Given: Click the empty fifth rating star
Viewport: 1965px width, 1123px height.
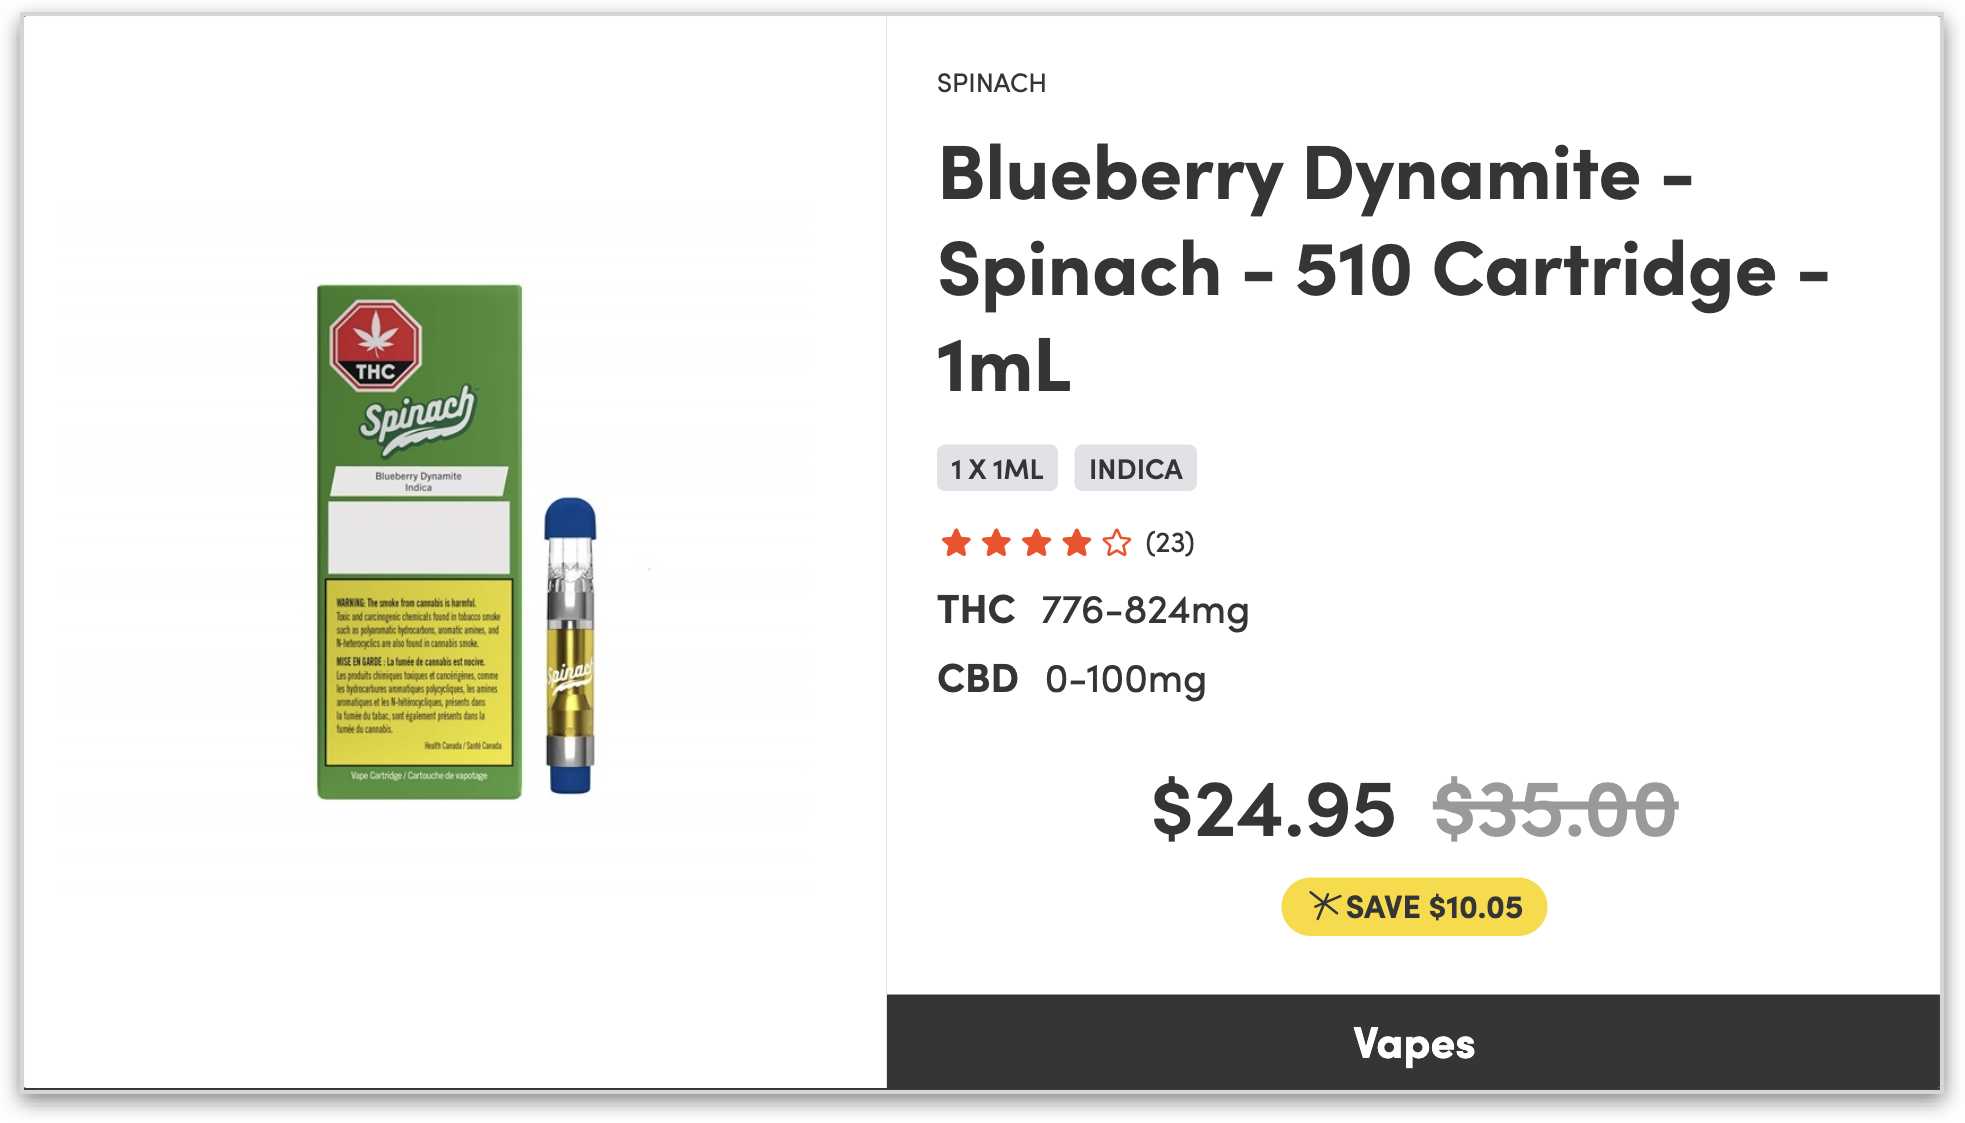Looking at the screenshot, I should click(1116, 543).
